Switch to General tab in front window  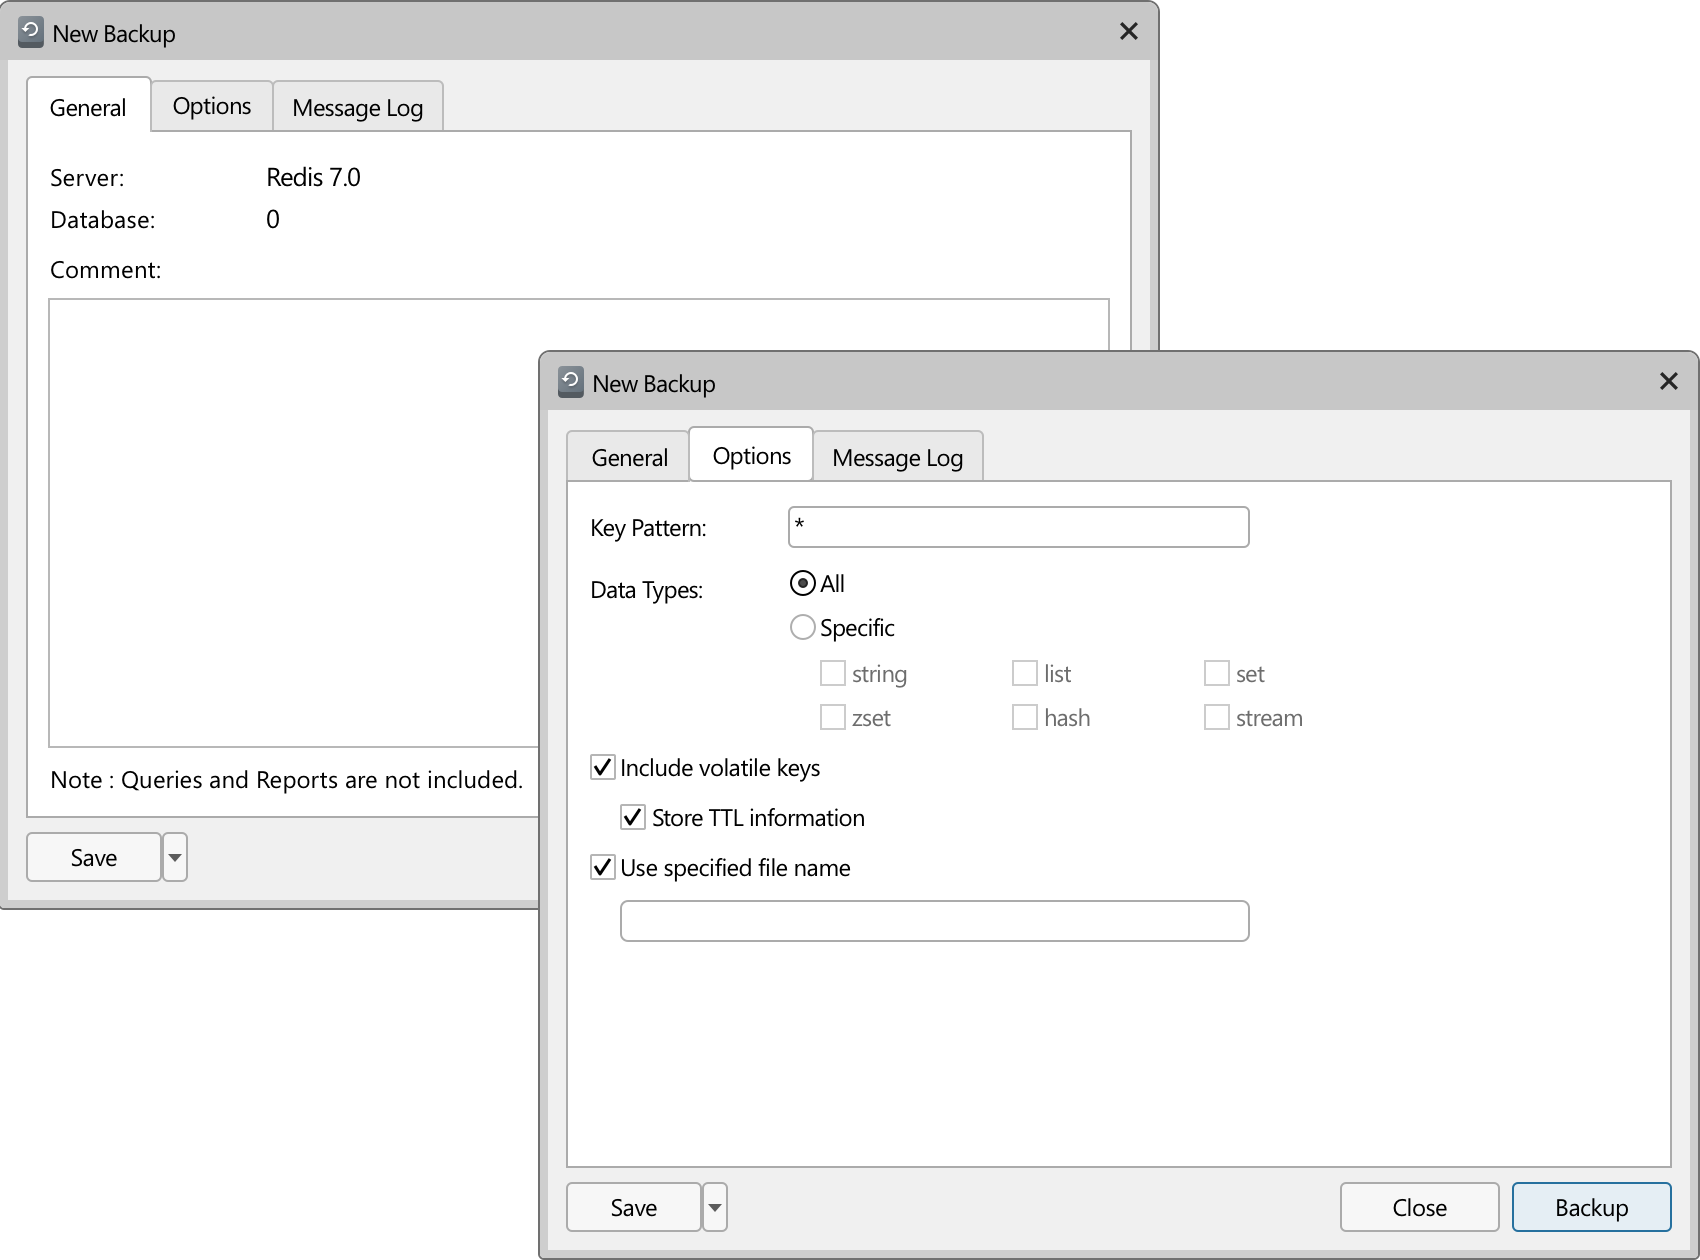coord(629,457)
